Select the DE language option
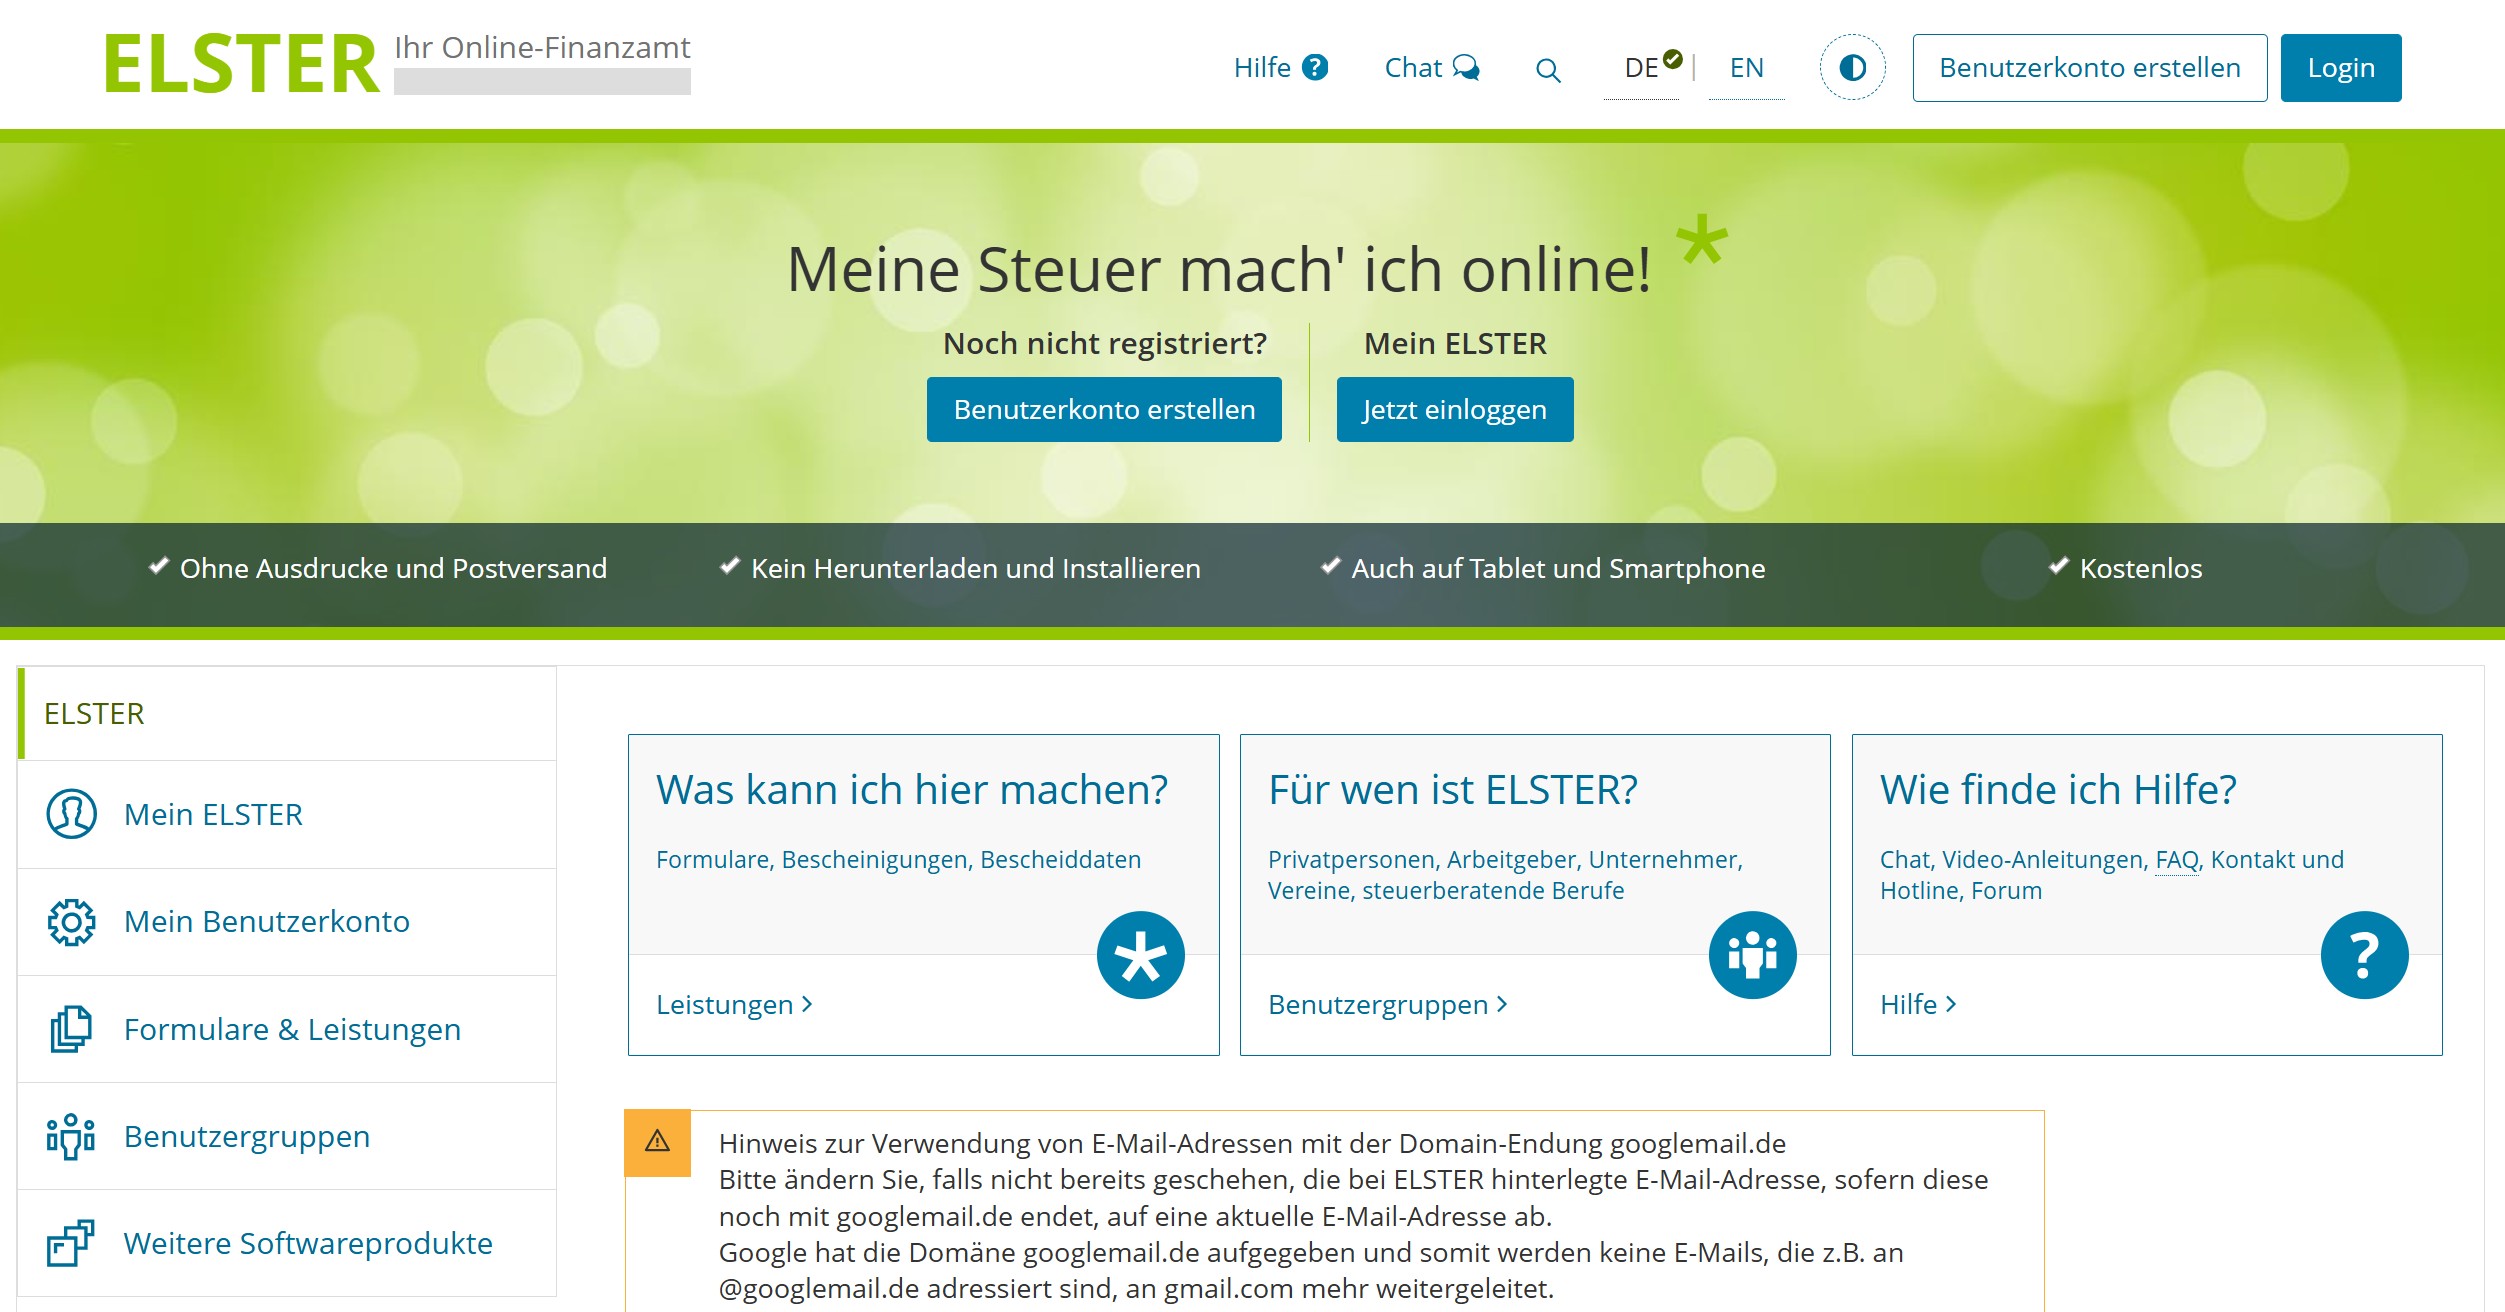The width and height of the screenshot is (2505, 1312). pyautogui.click(x=1642, y=68)
